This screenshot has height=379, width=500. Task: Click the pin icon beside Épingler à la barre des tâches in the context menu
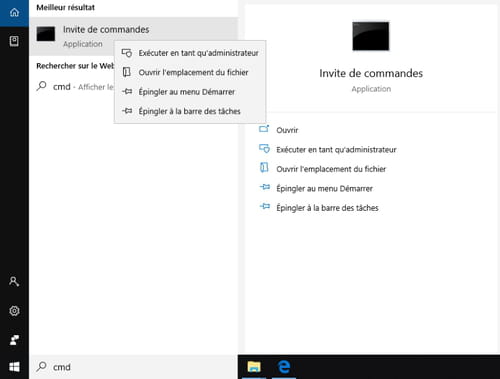coord(127,111)
